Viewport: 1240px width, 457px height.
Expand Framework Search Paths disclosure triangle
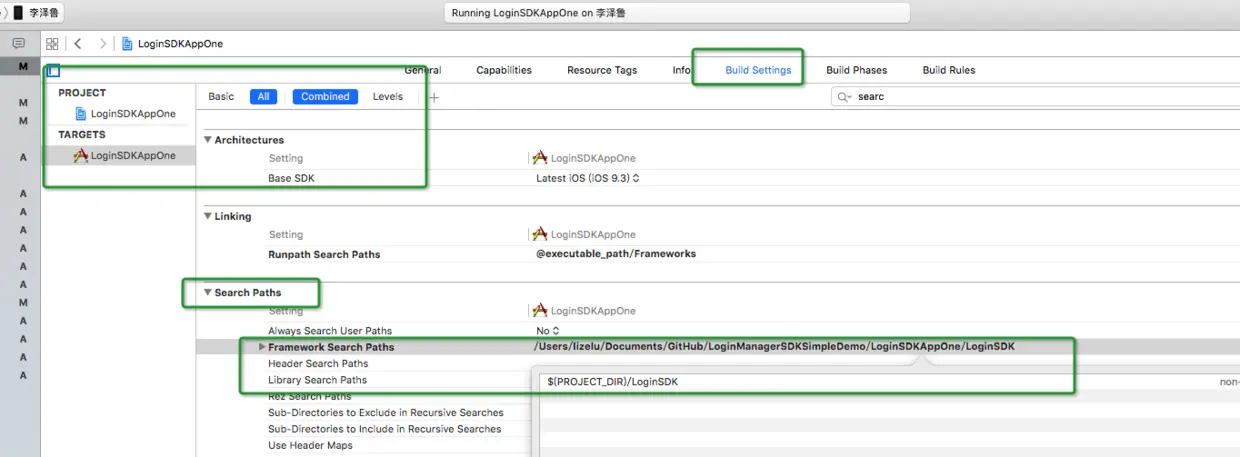click(x=262, y=347)
